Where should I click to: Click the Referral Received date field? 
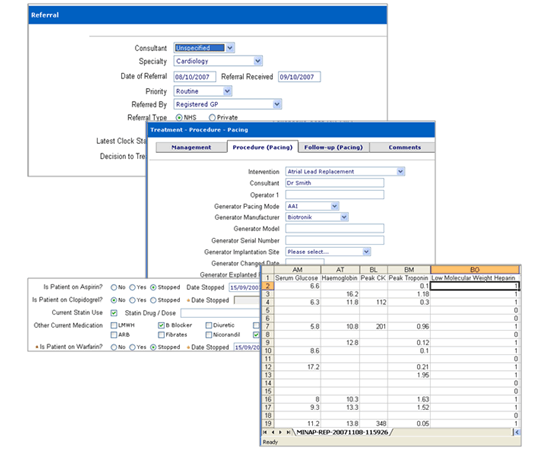click(299, 77)
